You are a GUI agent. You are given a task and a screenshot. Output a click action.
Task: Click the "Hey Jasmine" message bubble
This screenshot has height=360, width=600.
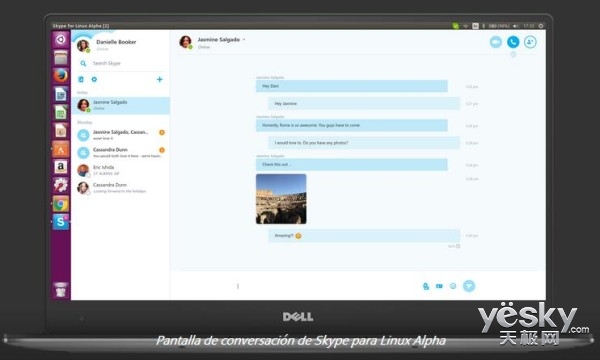point(364,103)
